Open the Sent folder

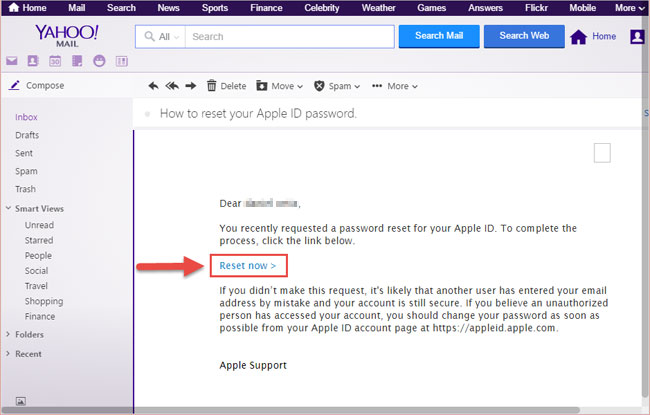click(24, 153)
